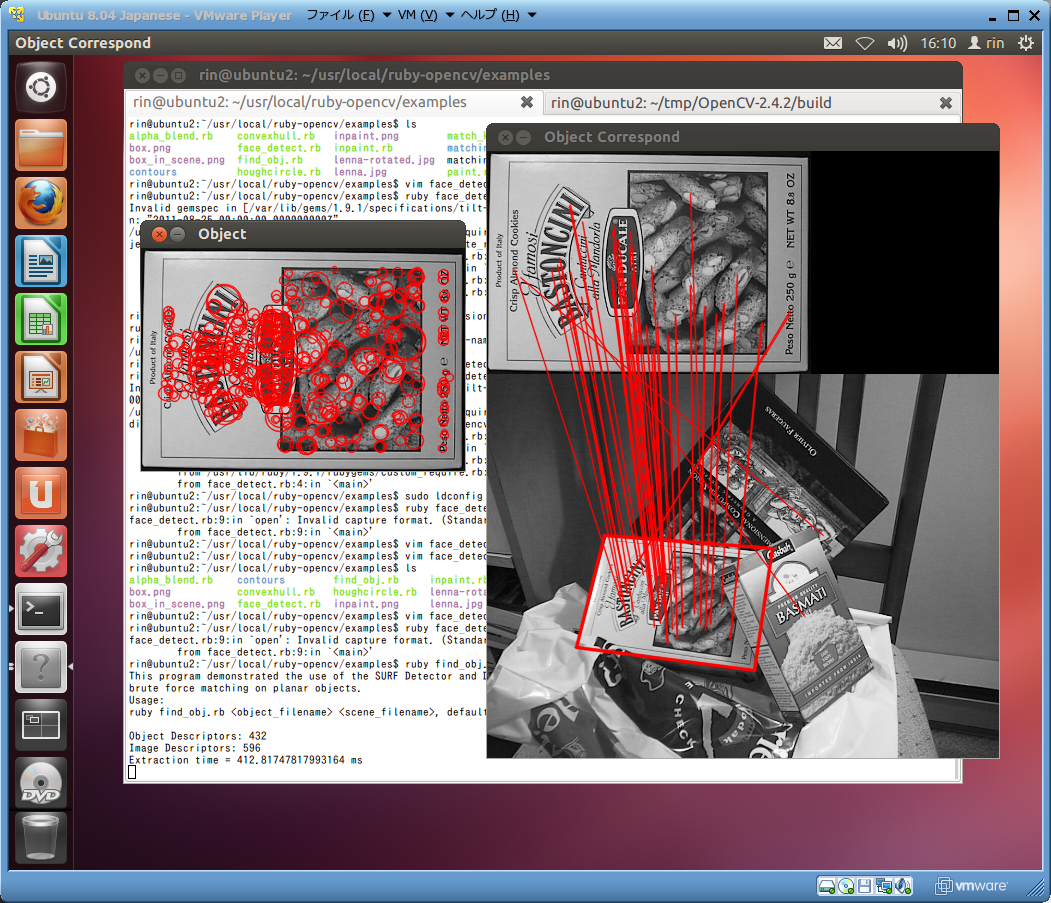
Task: Click the terminal cursor prompt line
Action: click(x=132, y=772)
